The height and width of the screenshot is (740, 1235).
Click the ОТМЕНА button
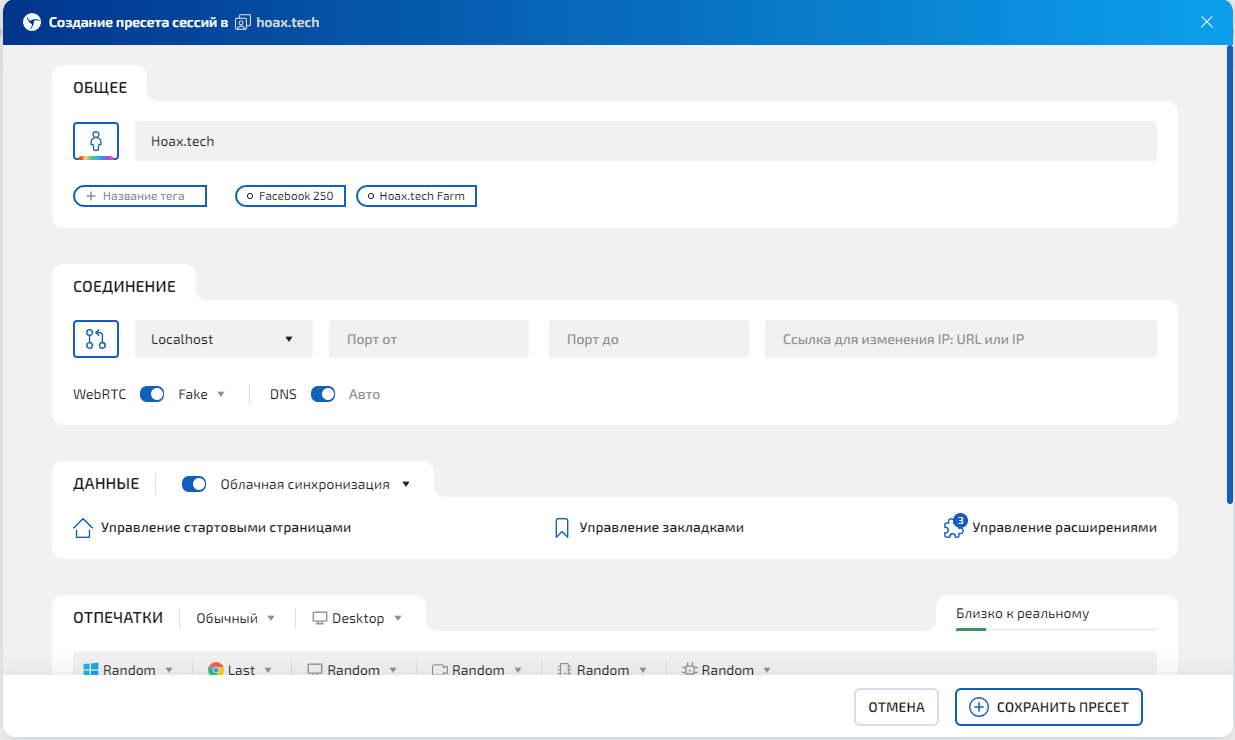pyautogui.click(x=895, y=706)
